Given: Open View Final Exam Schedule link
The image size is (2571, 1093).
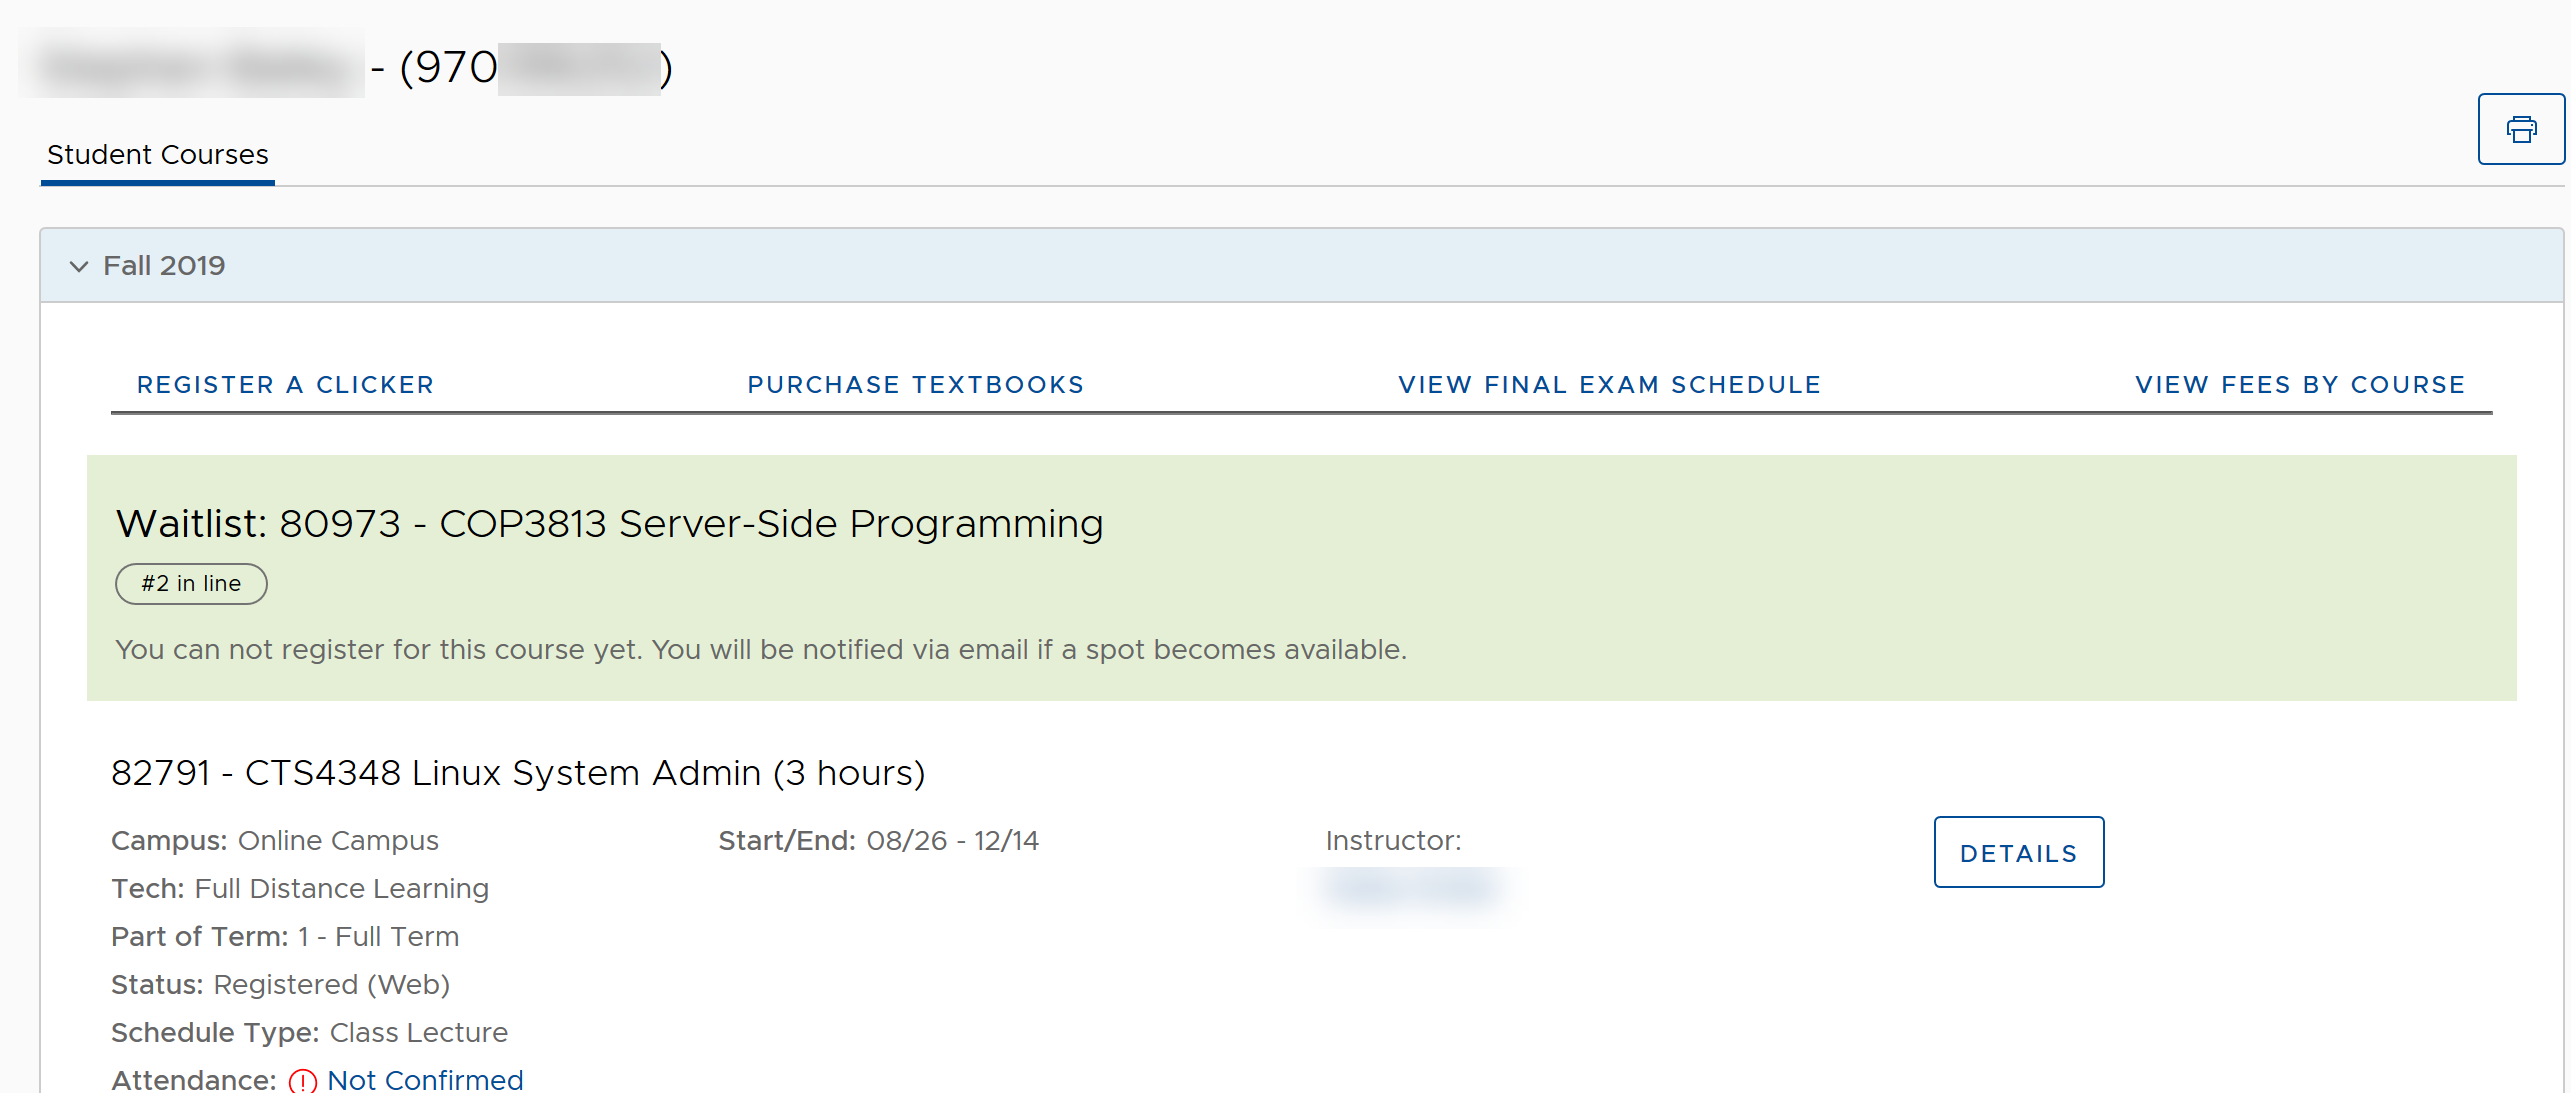Looking at the screenshot, I should [1610, 385].
